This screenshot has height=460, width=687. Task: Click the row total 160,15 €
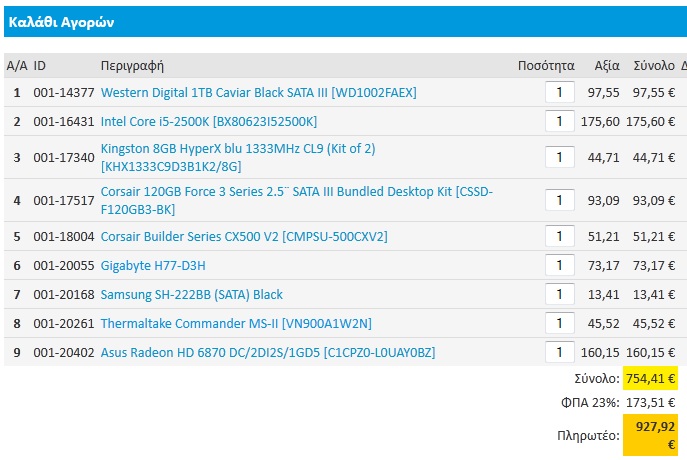tap(651, 352)
